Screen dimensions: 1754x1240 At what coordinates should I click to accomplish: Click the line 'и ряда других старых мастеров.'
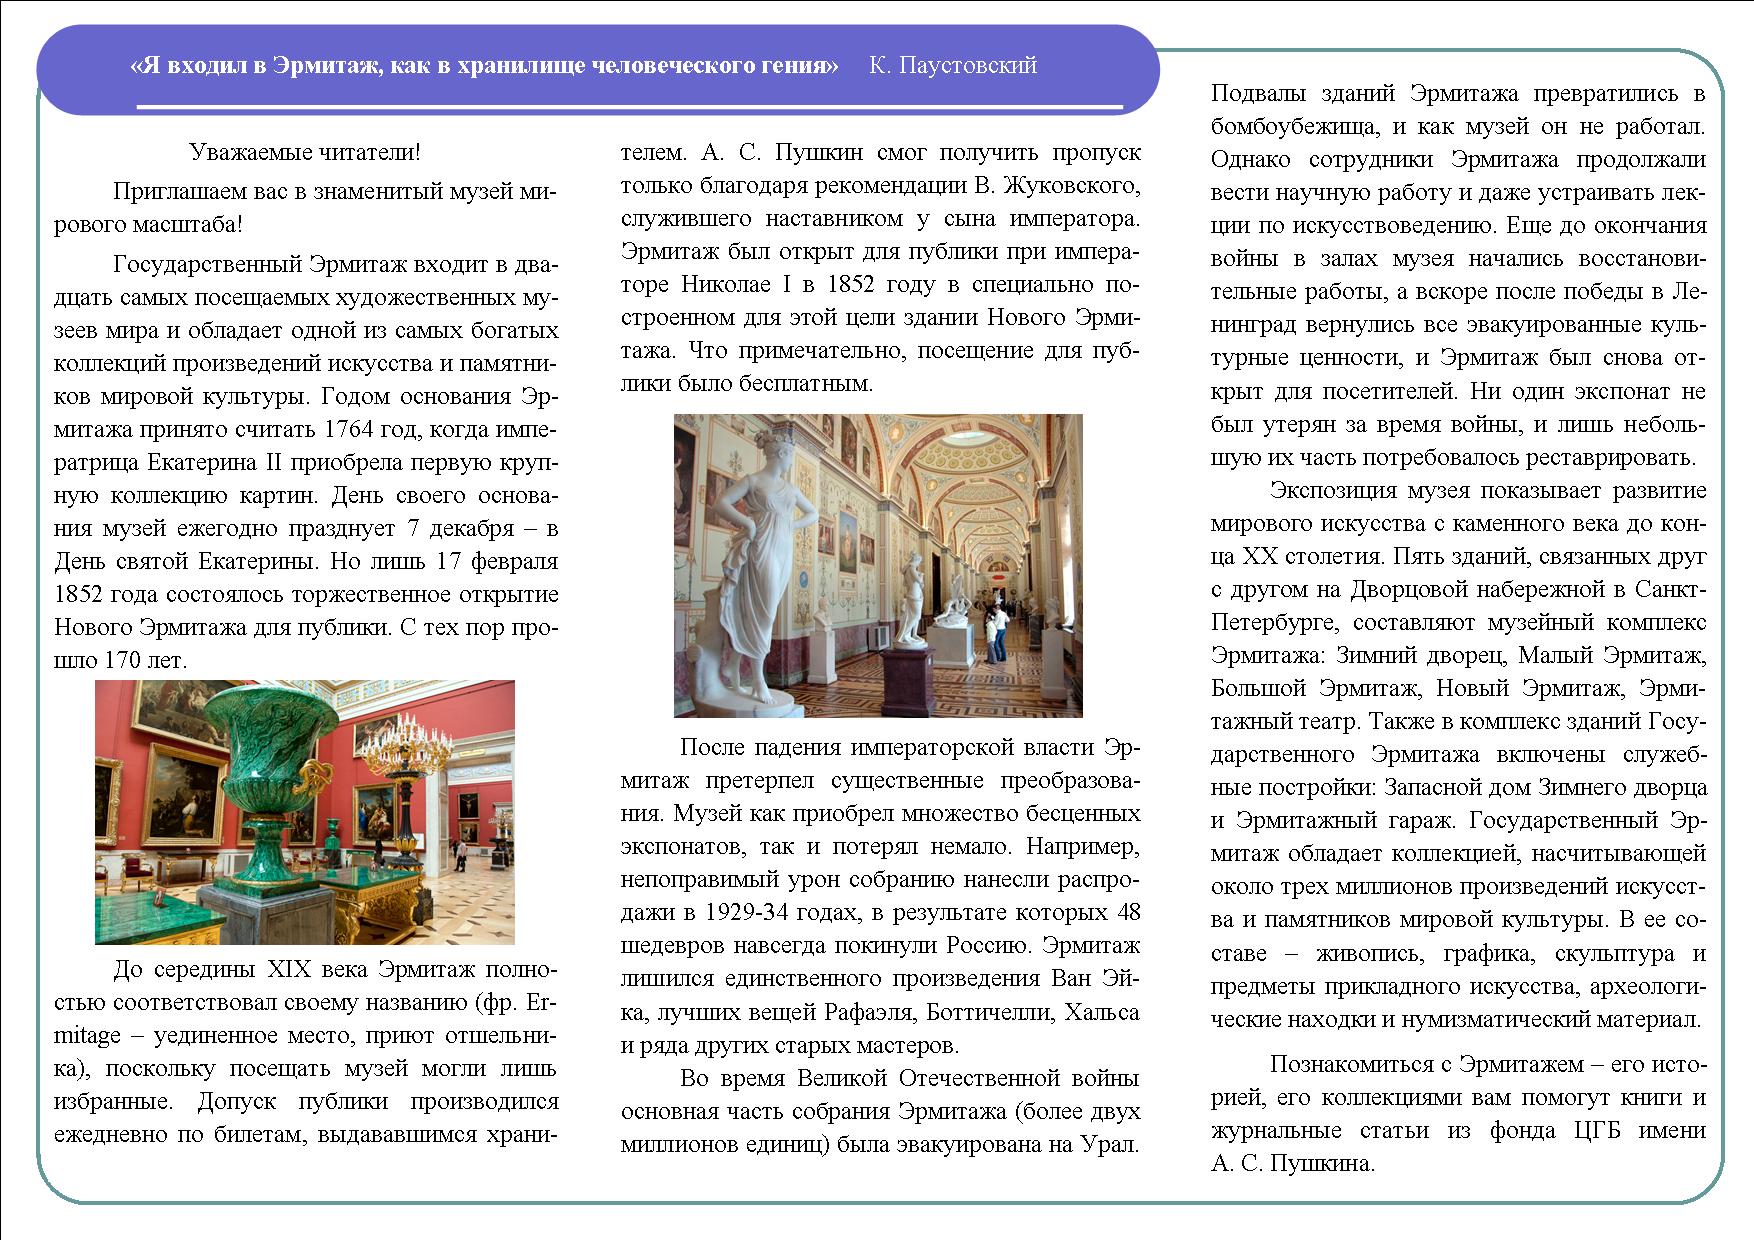tap(789, 1045)
